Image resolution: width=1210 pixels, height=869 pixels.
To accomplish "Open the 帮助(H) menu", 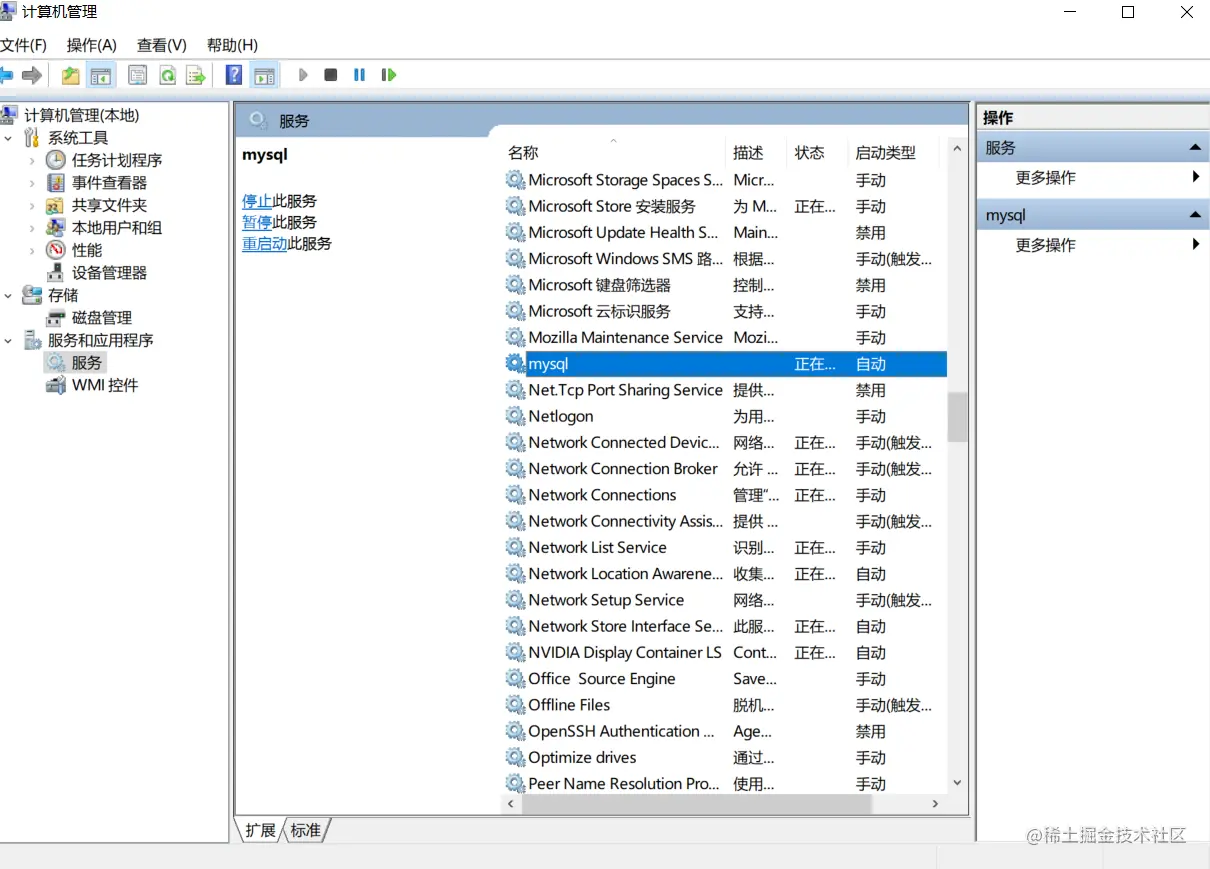I will (232, 45).
